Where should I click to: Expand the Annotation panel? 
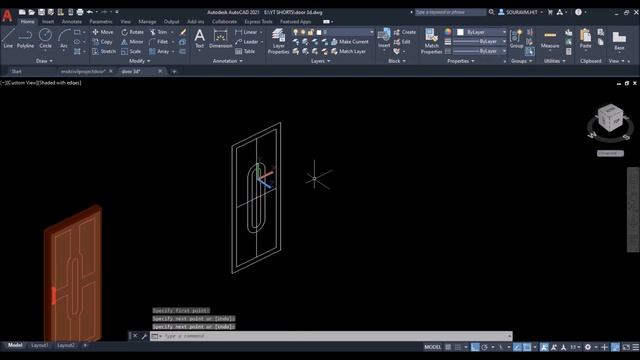click(228, 61)
